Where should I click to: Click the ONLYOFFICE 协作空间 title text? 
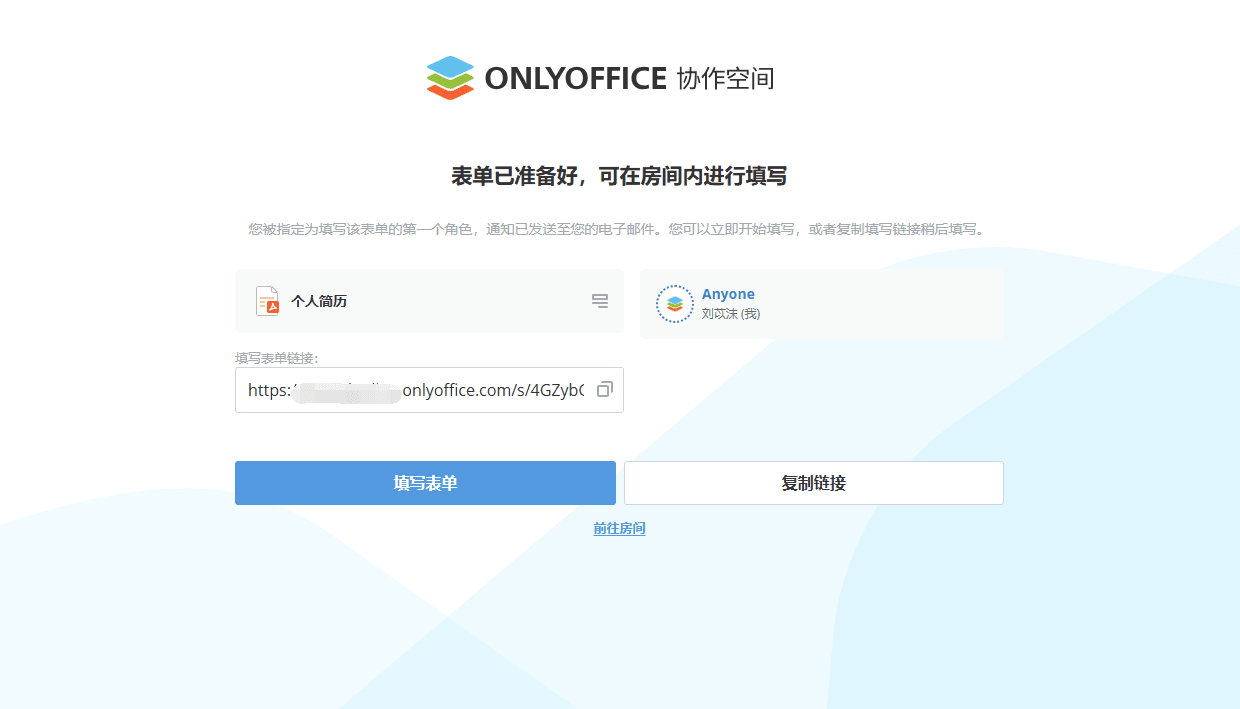630,78
